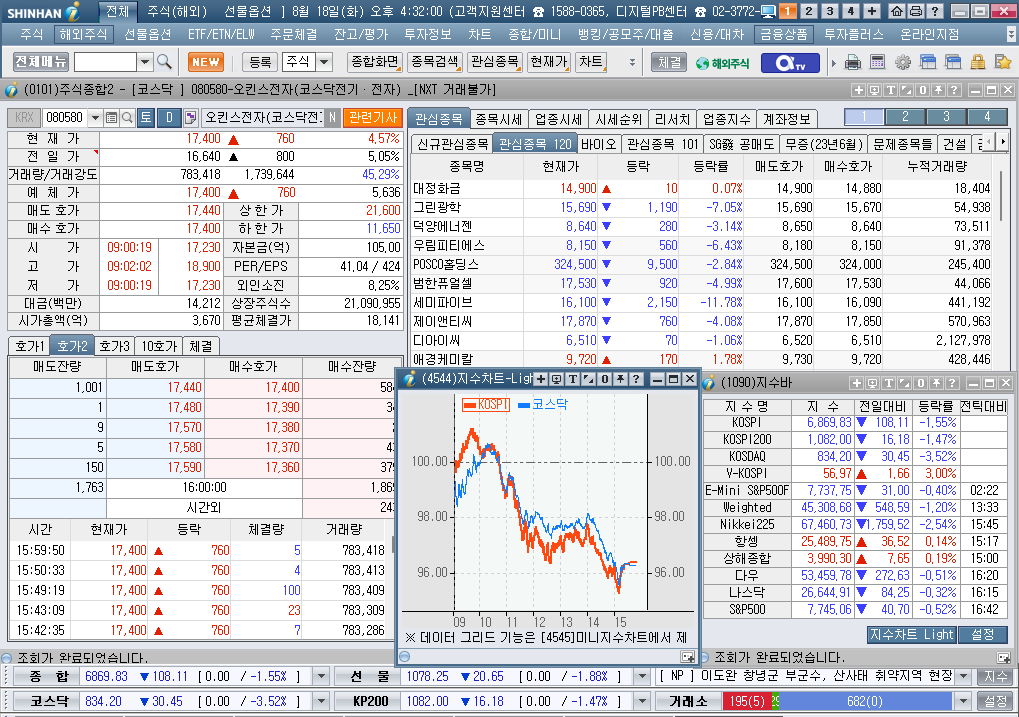Switch to the 시세순위 tab
This screenshot has height=717, width=1019.
pyautogui.click(x=618, y=120)
